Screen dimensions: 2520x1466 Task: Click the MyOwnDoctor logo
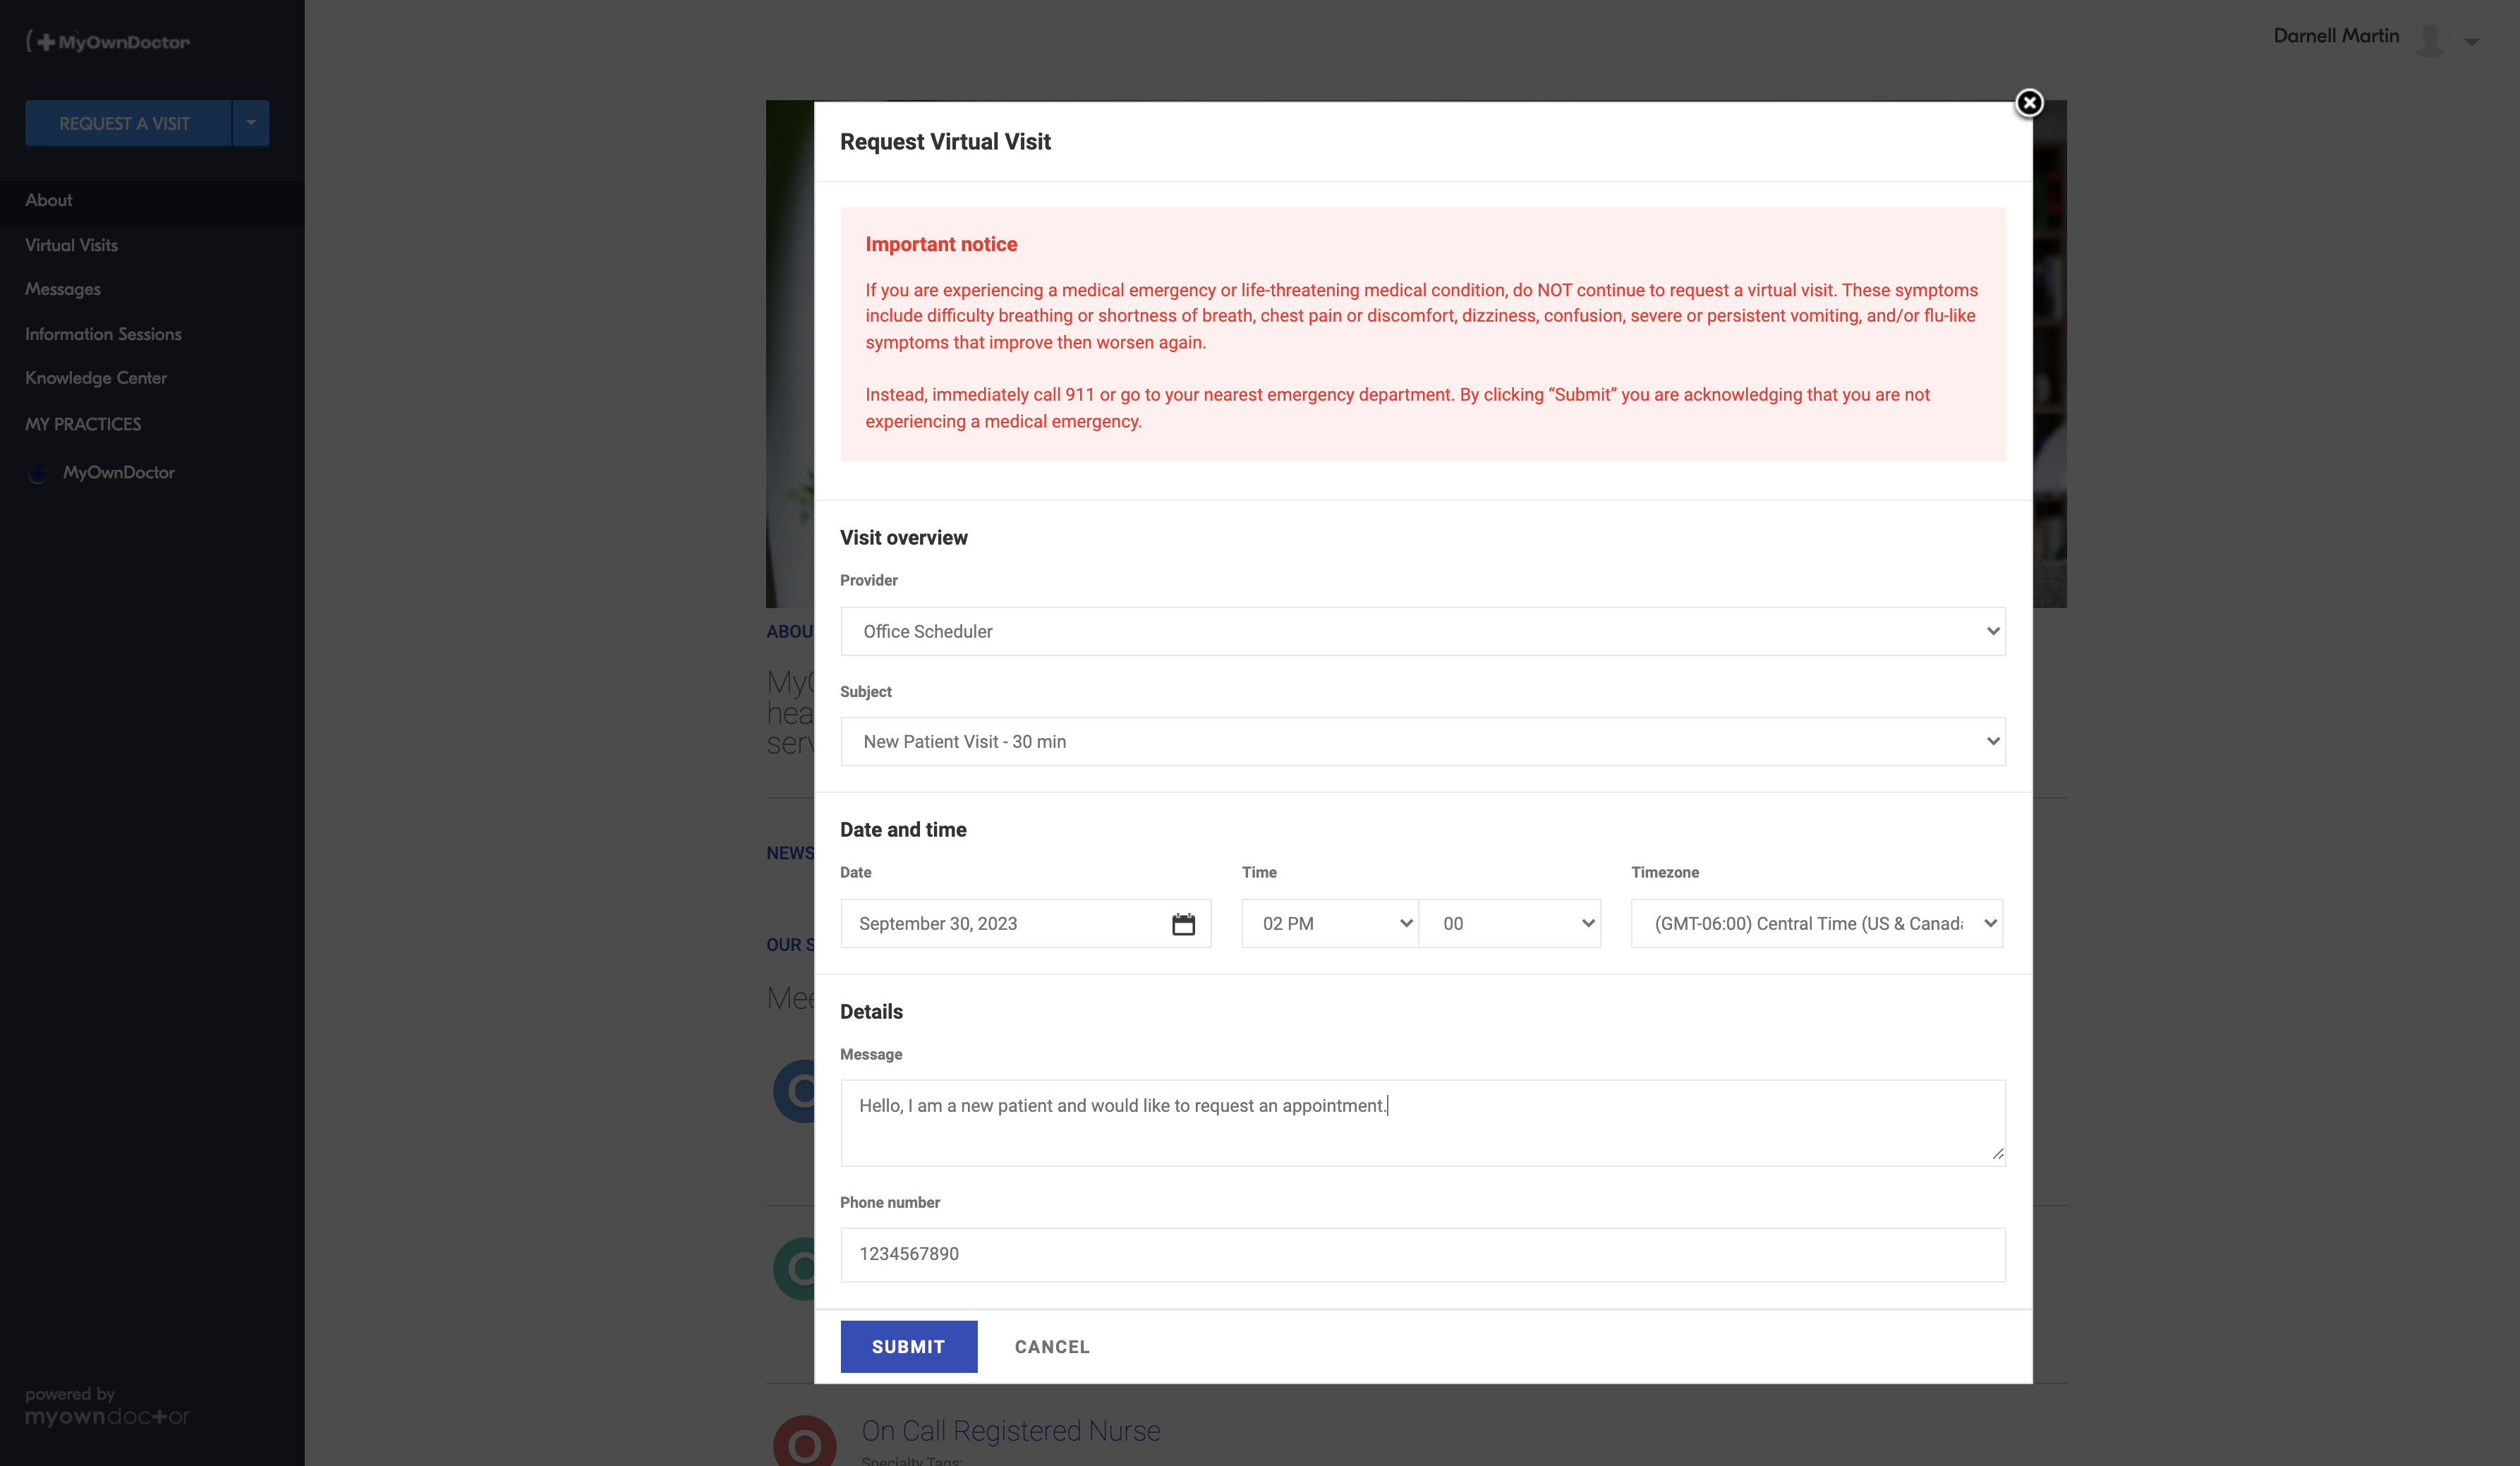click(108, 42)
